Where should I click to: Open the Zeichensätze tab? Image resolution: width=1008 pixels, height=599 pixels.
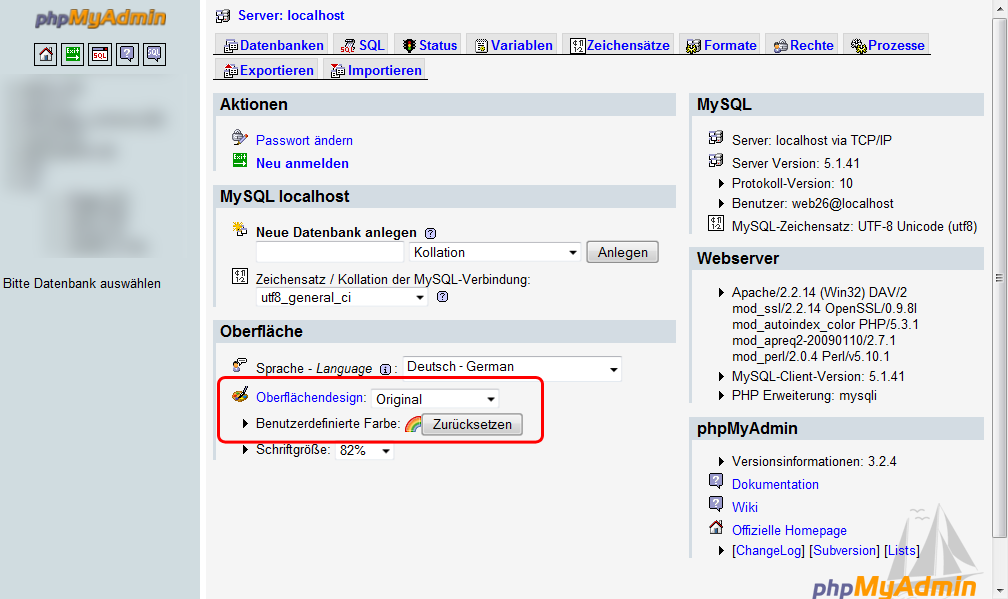pos(620,45)
